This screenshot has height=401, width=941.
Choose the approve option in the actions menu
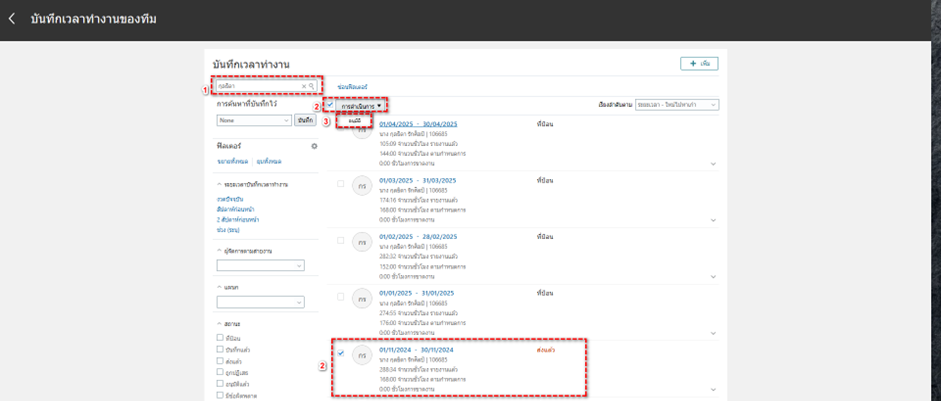(354, 120)
